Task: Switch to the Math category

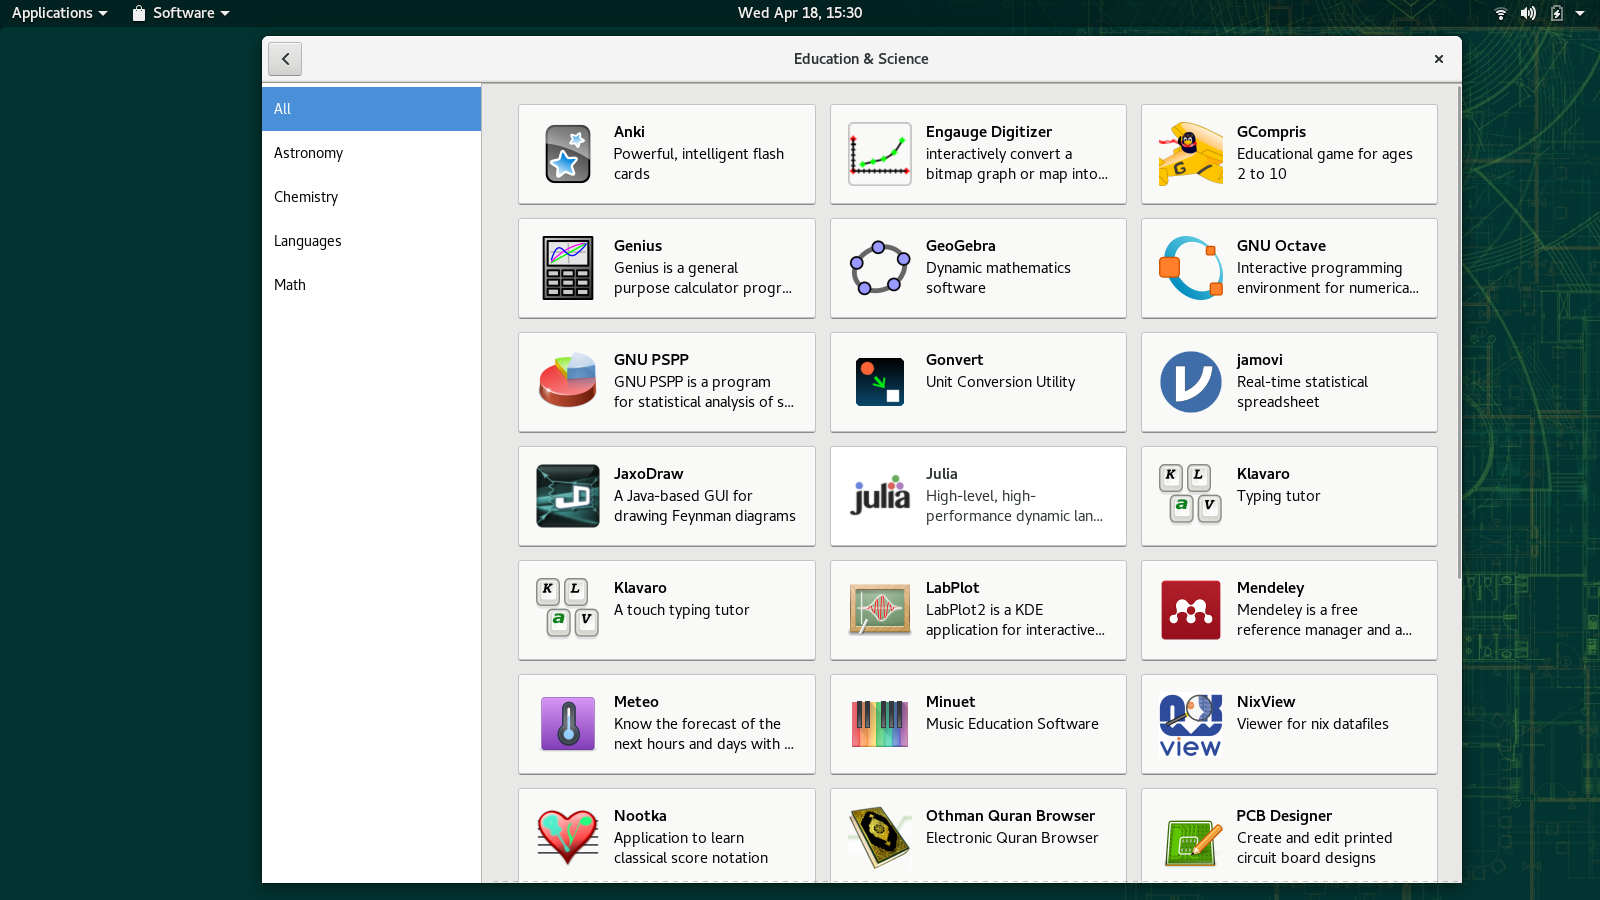Action: tap(290, 285)
